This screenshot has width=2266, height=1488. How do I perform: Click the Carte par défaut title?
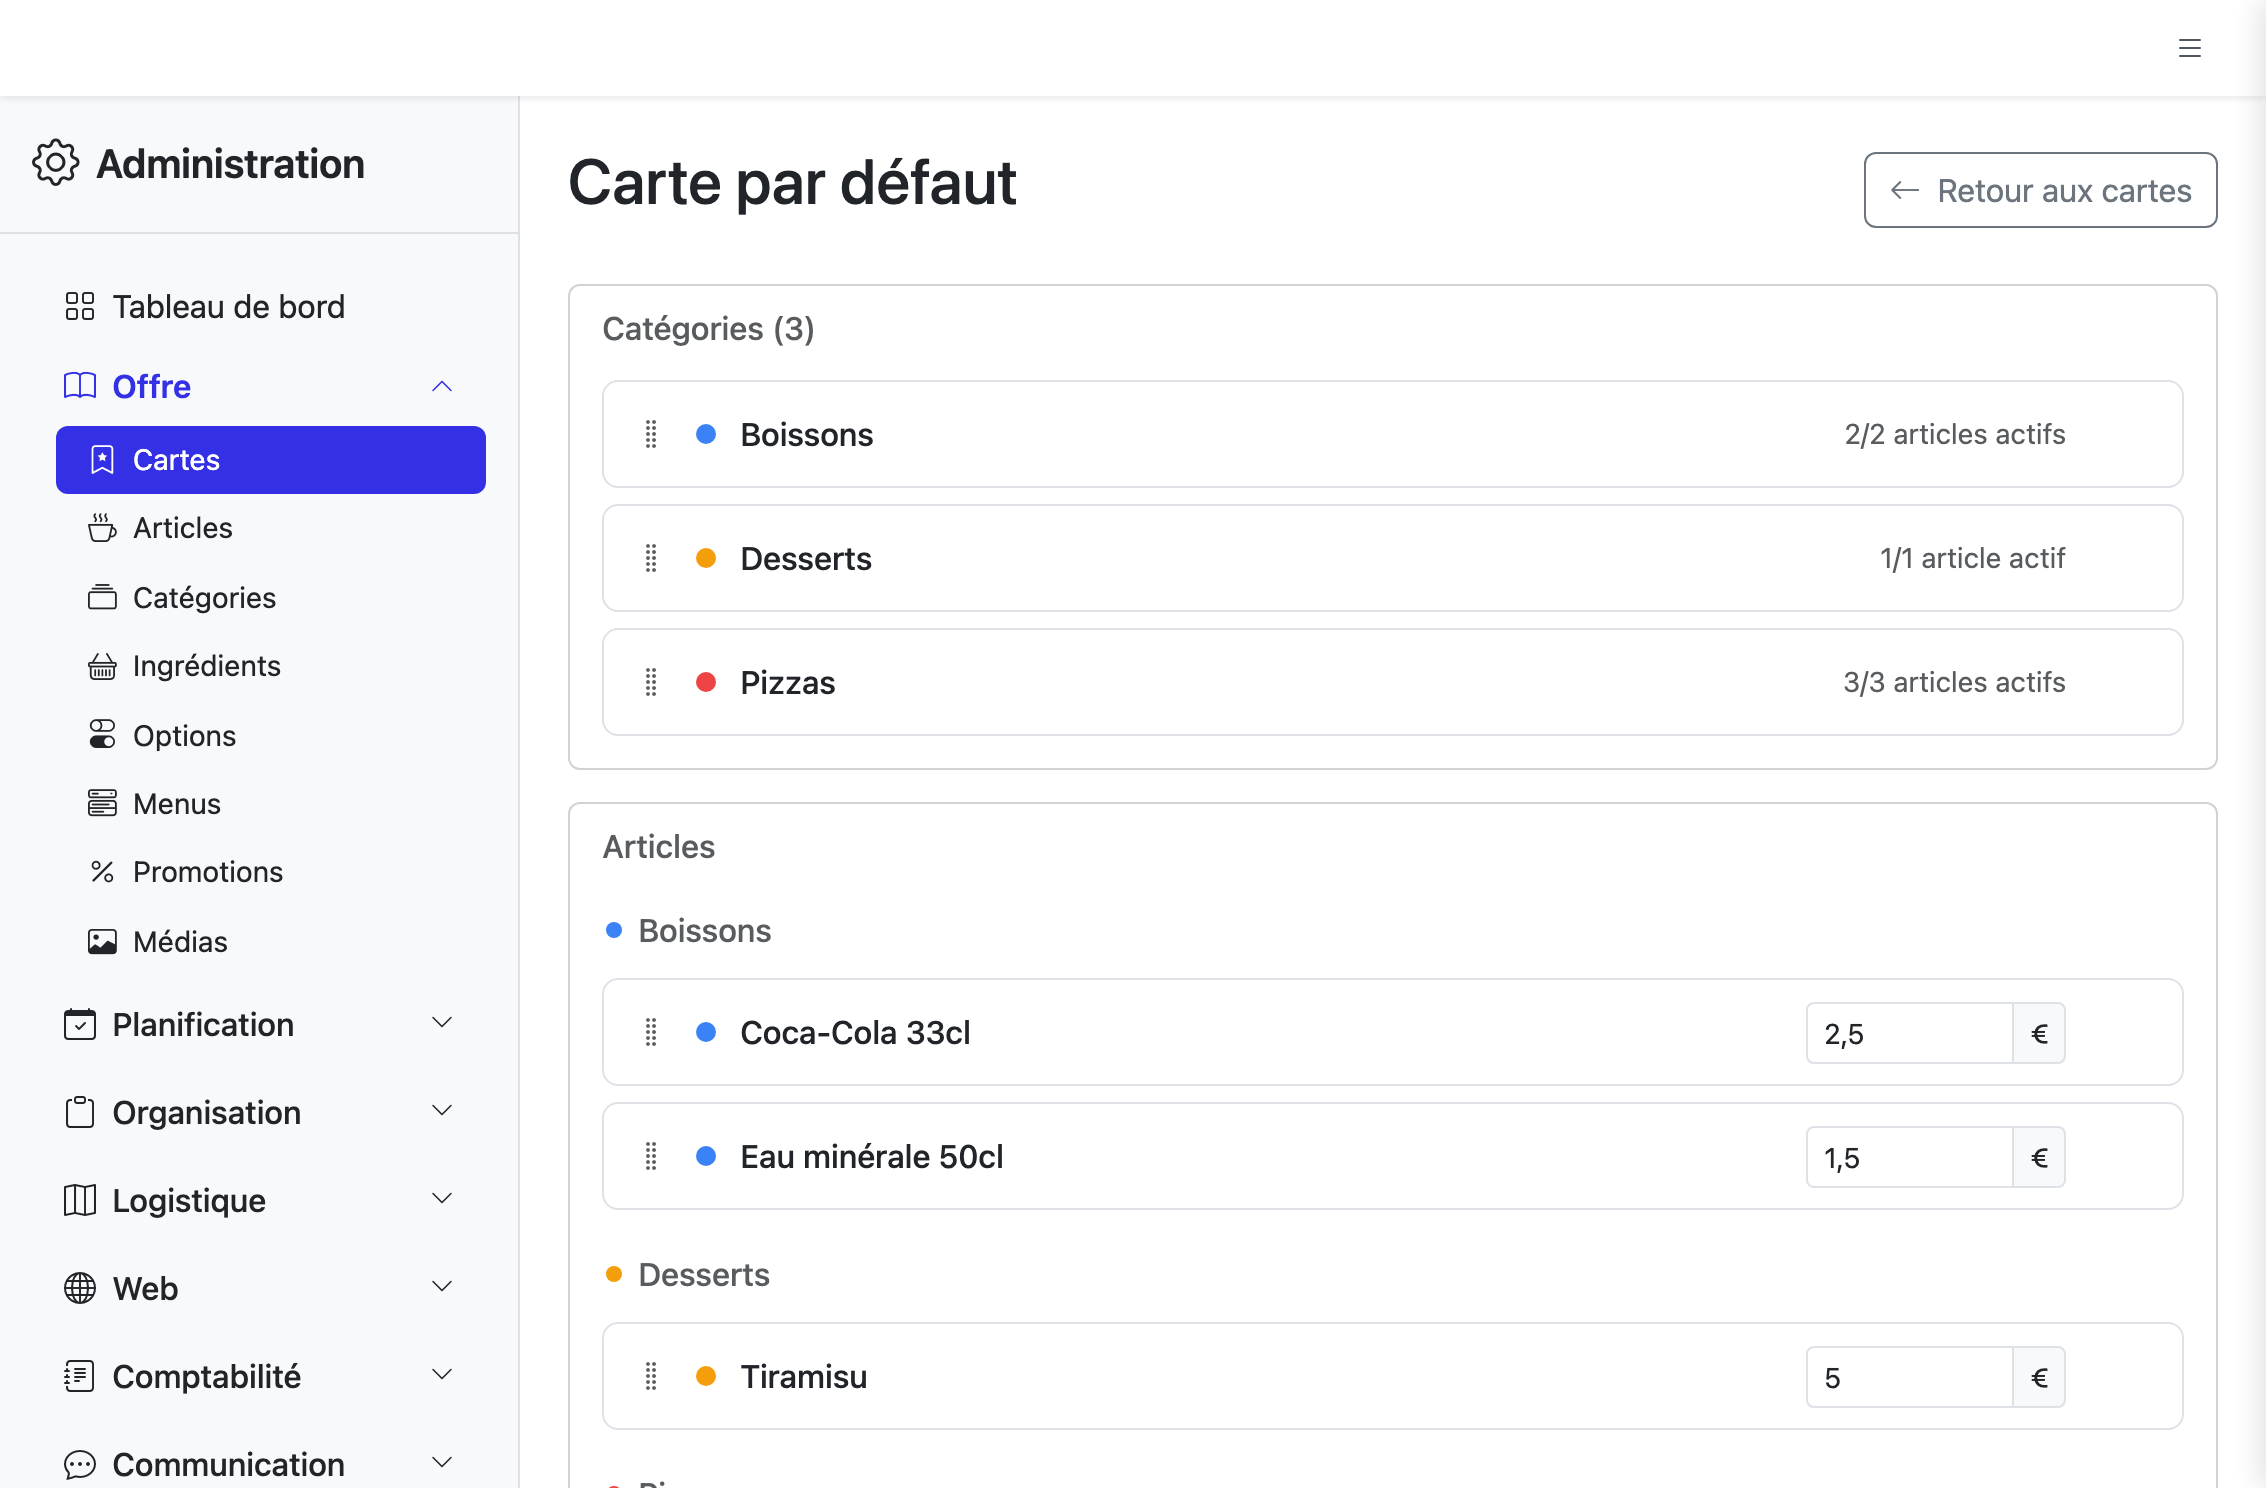pos(793,183)
